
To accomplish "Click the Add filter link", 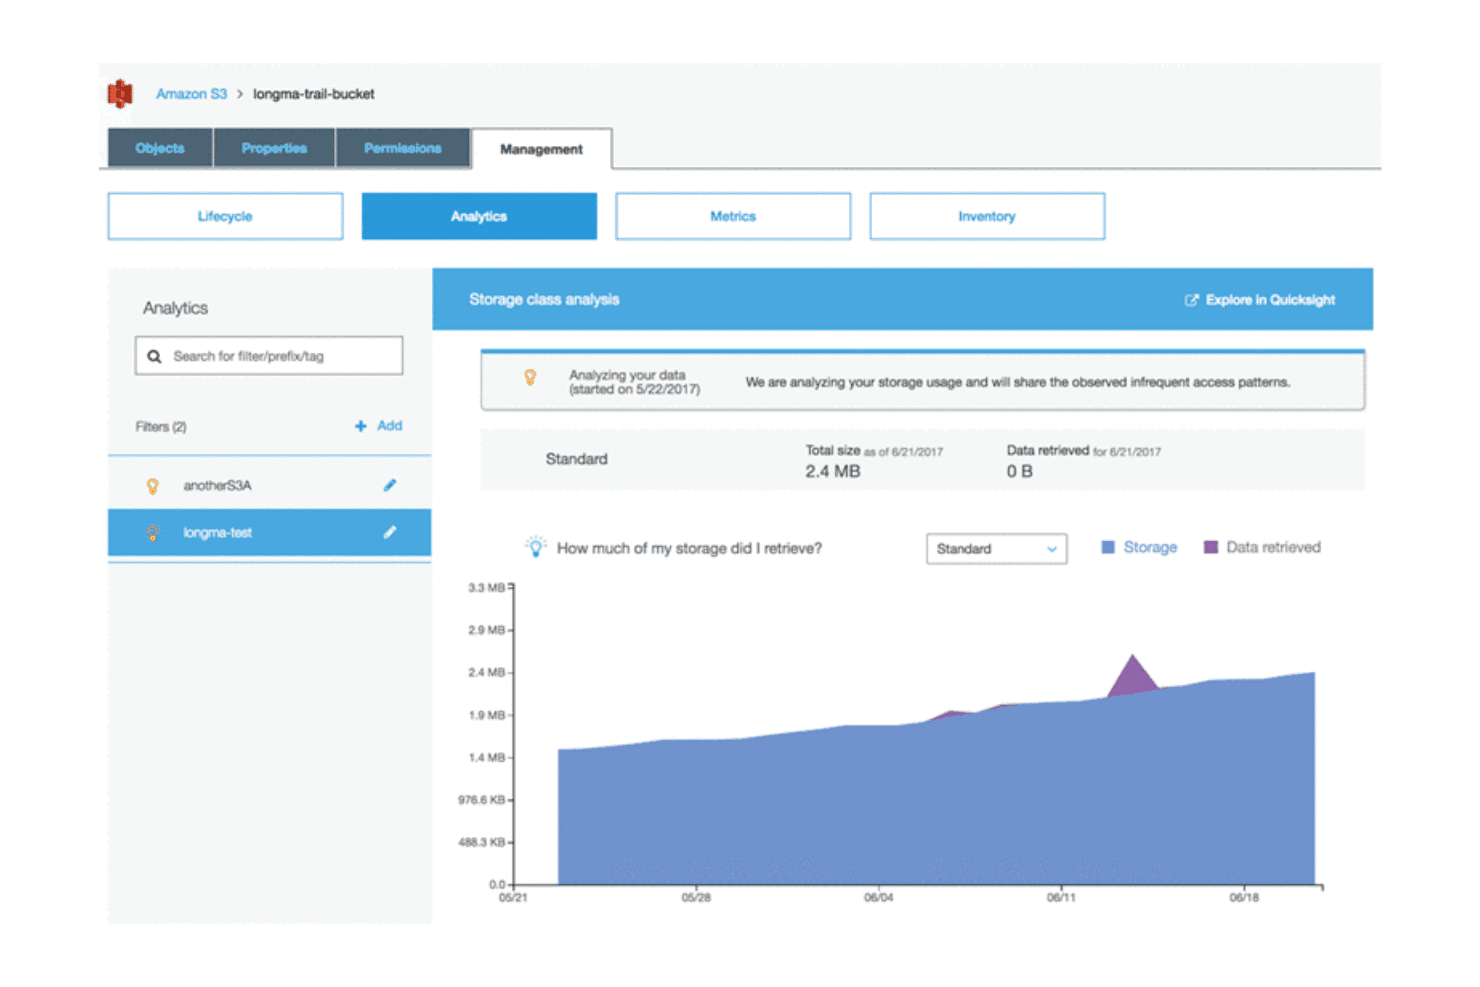I will pos(389,426).
